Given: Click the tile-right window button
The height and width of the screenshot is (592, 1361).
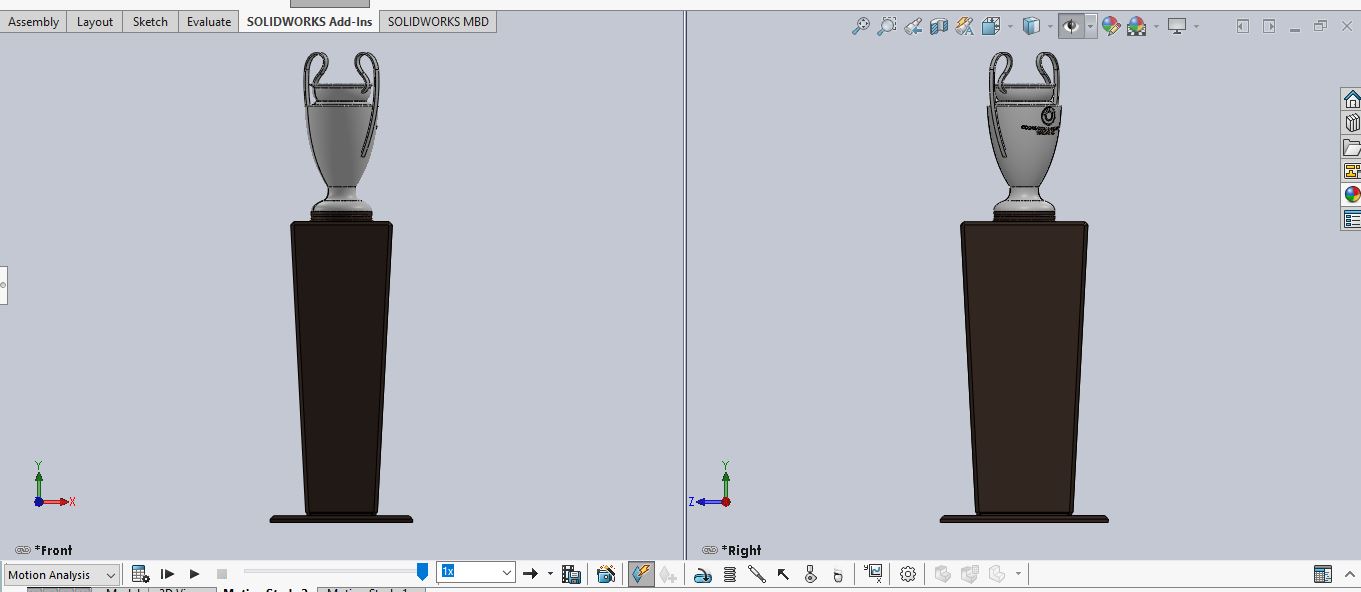Looking at the screenshot, I should (x=1269, y=26).
